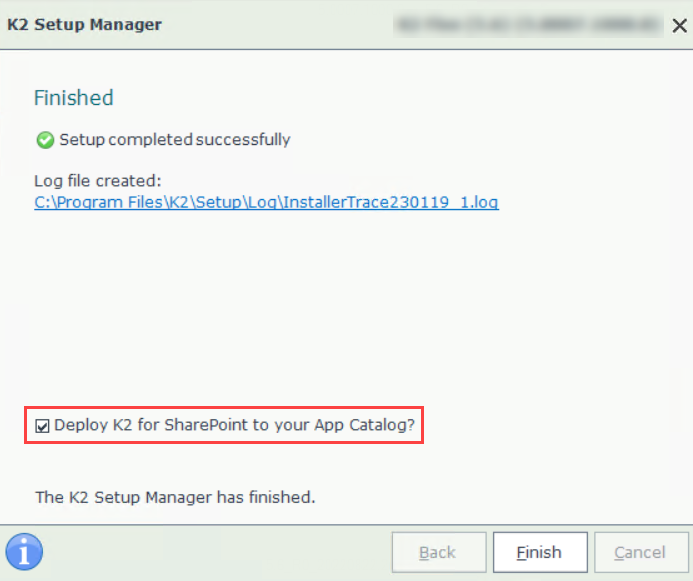Click the "Finished" heading
Image resolution: width=693 pixels, height=581 pixels.
click(73, 98)
